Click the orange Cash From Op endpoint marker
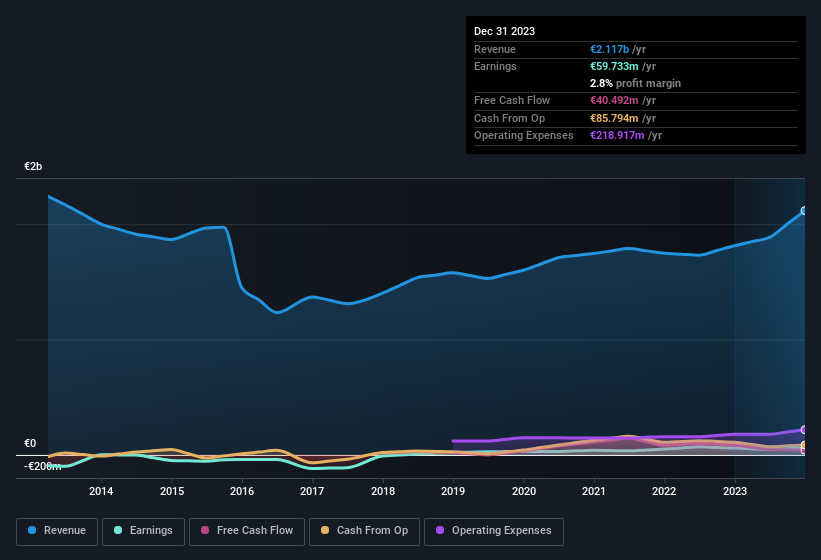 [804, 445]
